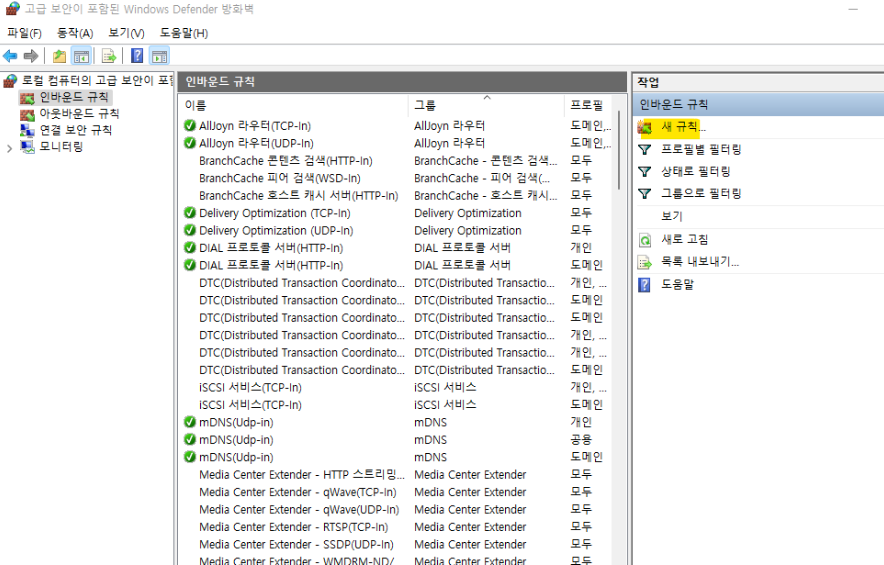This screenshot has height=565, width=884.
Task: Click green check icon of Delivery Optimization (TCP-In)
Action: 190,213
